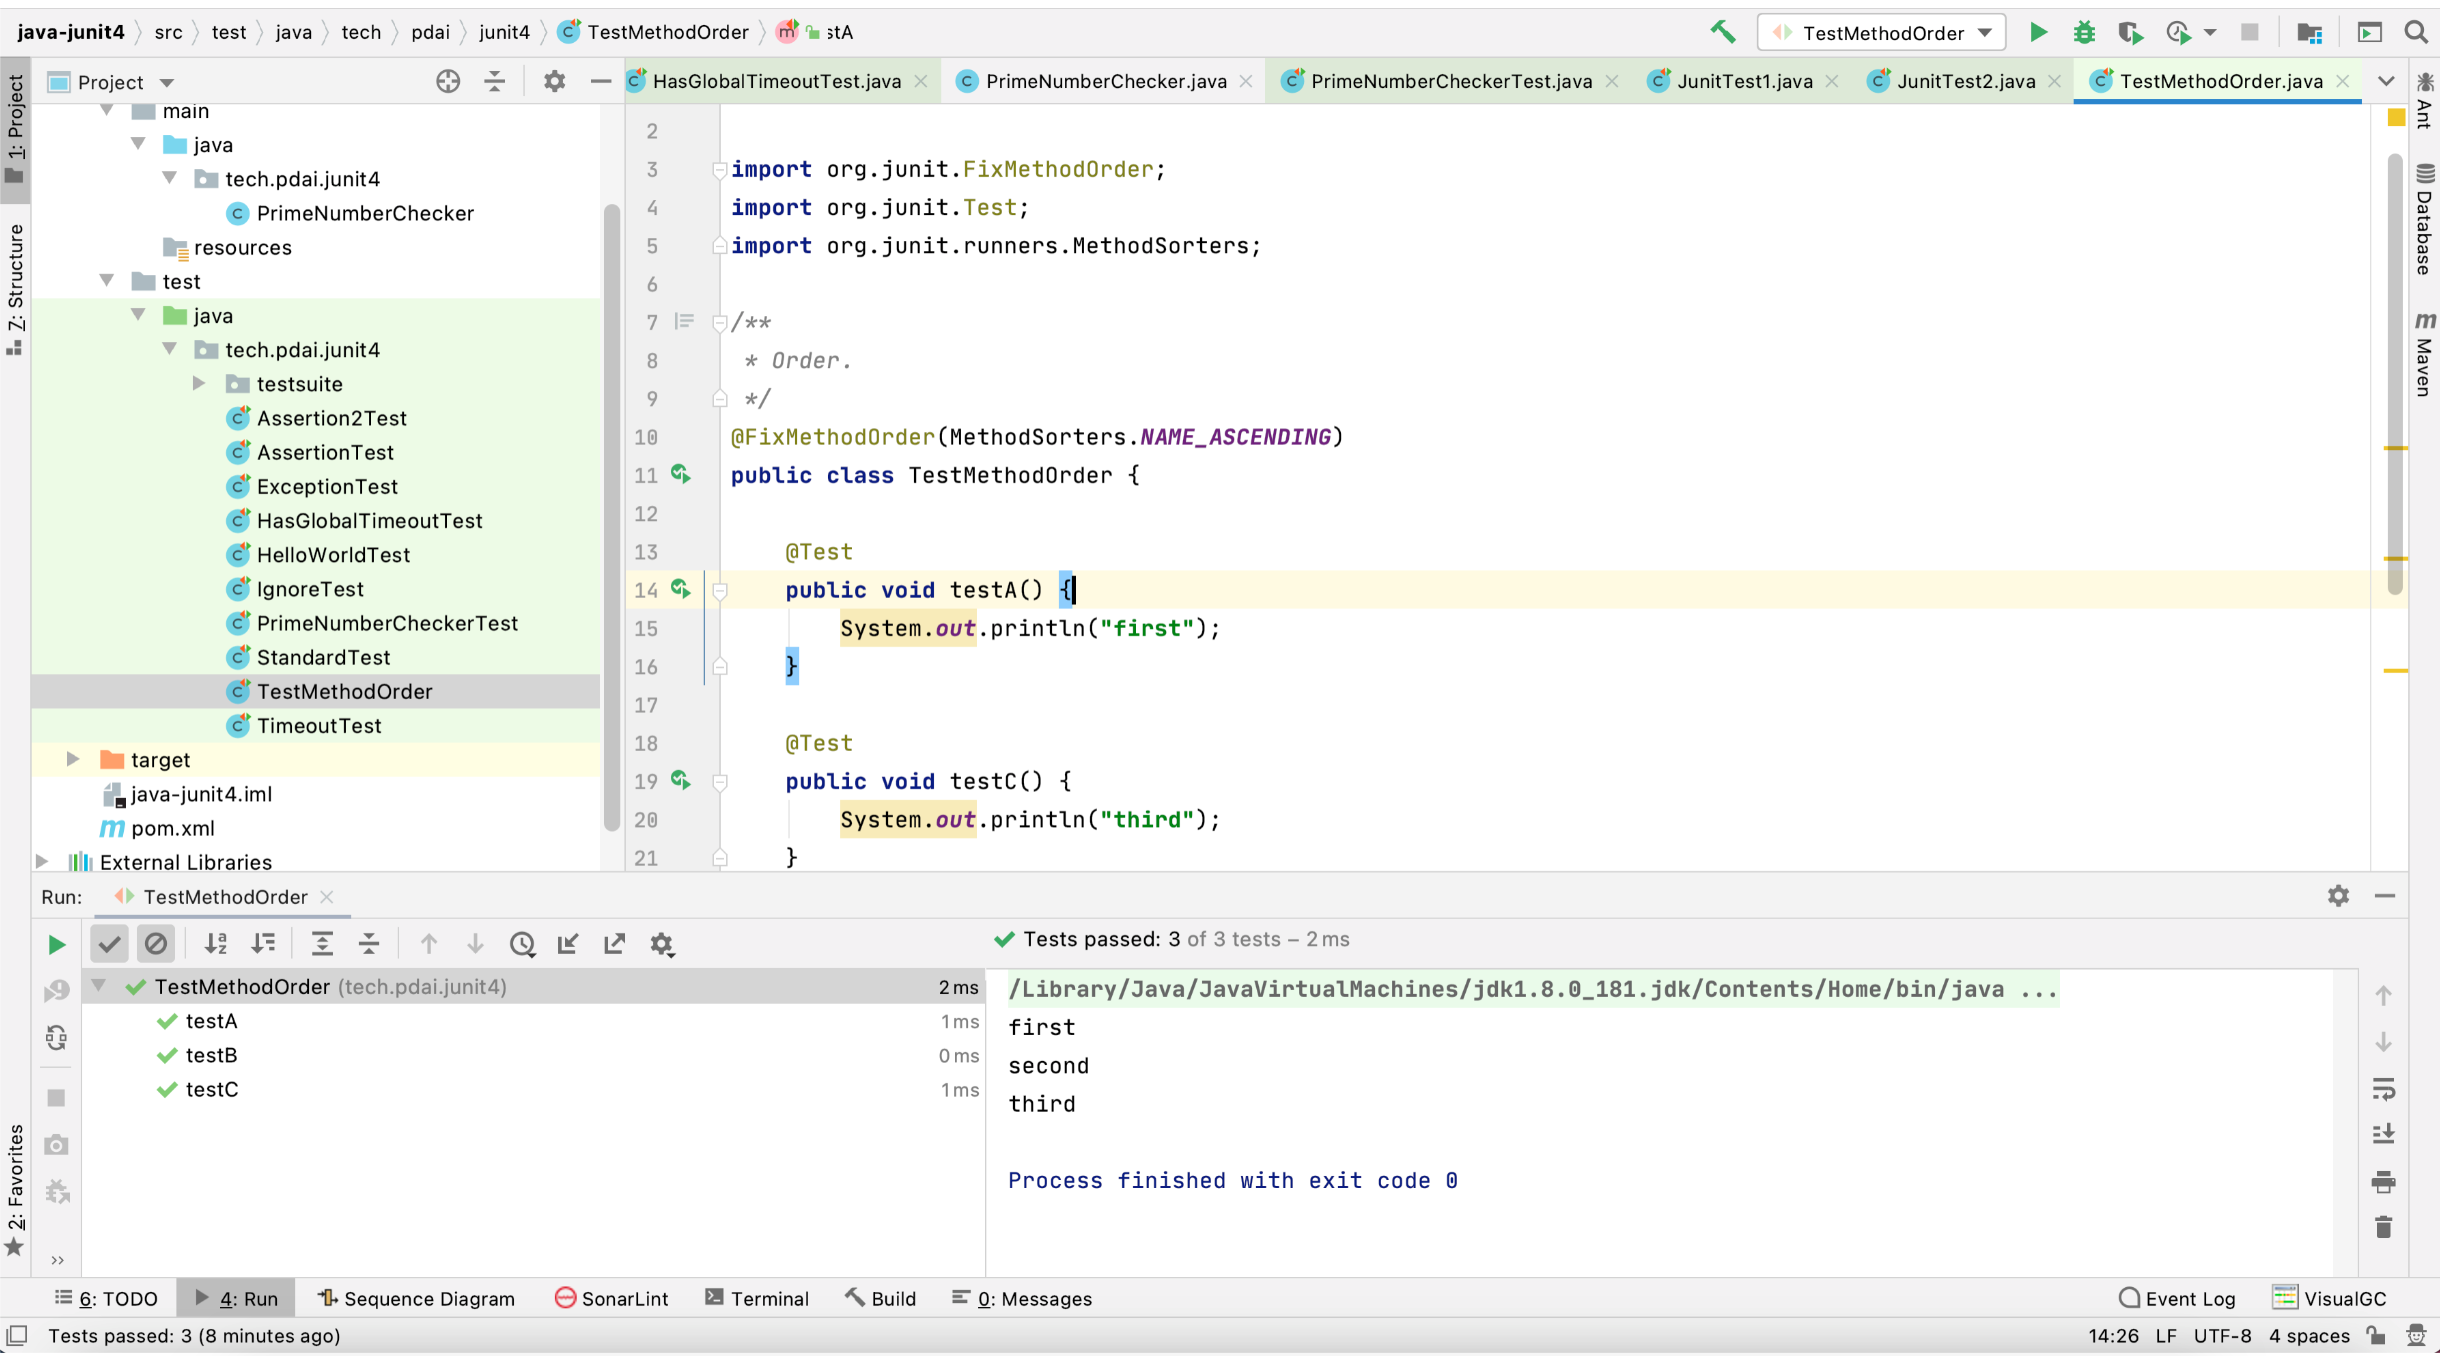Image resolution: width=2440 pixels, height=1356 pixels.
Task: Show hidden editor tabs dropdown
Action: coord(2387,81)
